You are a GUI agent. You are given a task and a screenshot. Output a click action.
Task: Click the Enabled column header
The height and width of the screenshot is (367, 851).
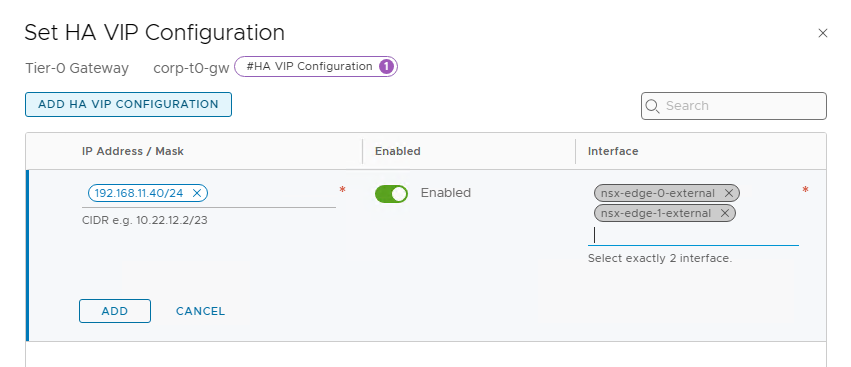(x=398, y=151)
